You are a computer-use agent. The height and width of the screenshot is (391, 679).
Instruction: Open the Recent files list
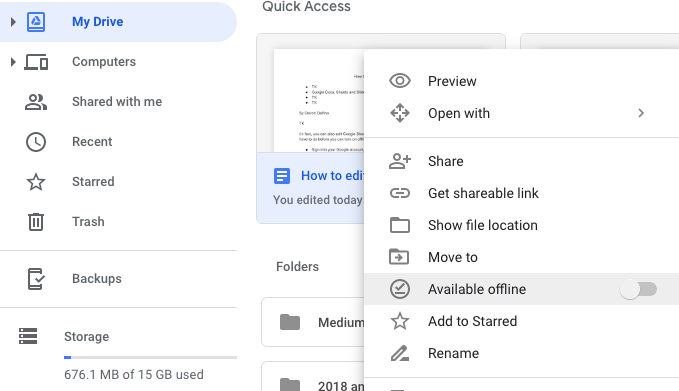pos(92,142)
